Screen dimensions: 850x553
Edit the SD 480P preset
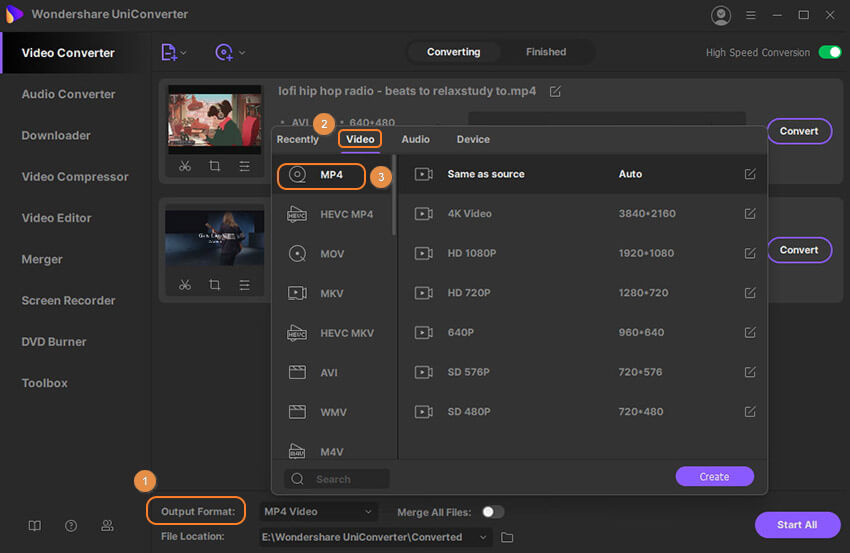(x=750, y=411)
